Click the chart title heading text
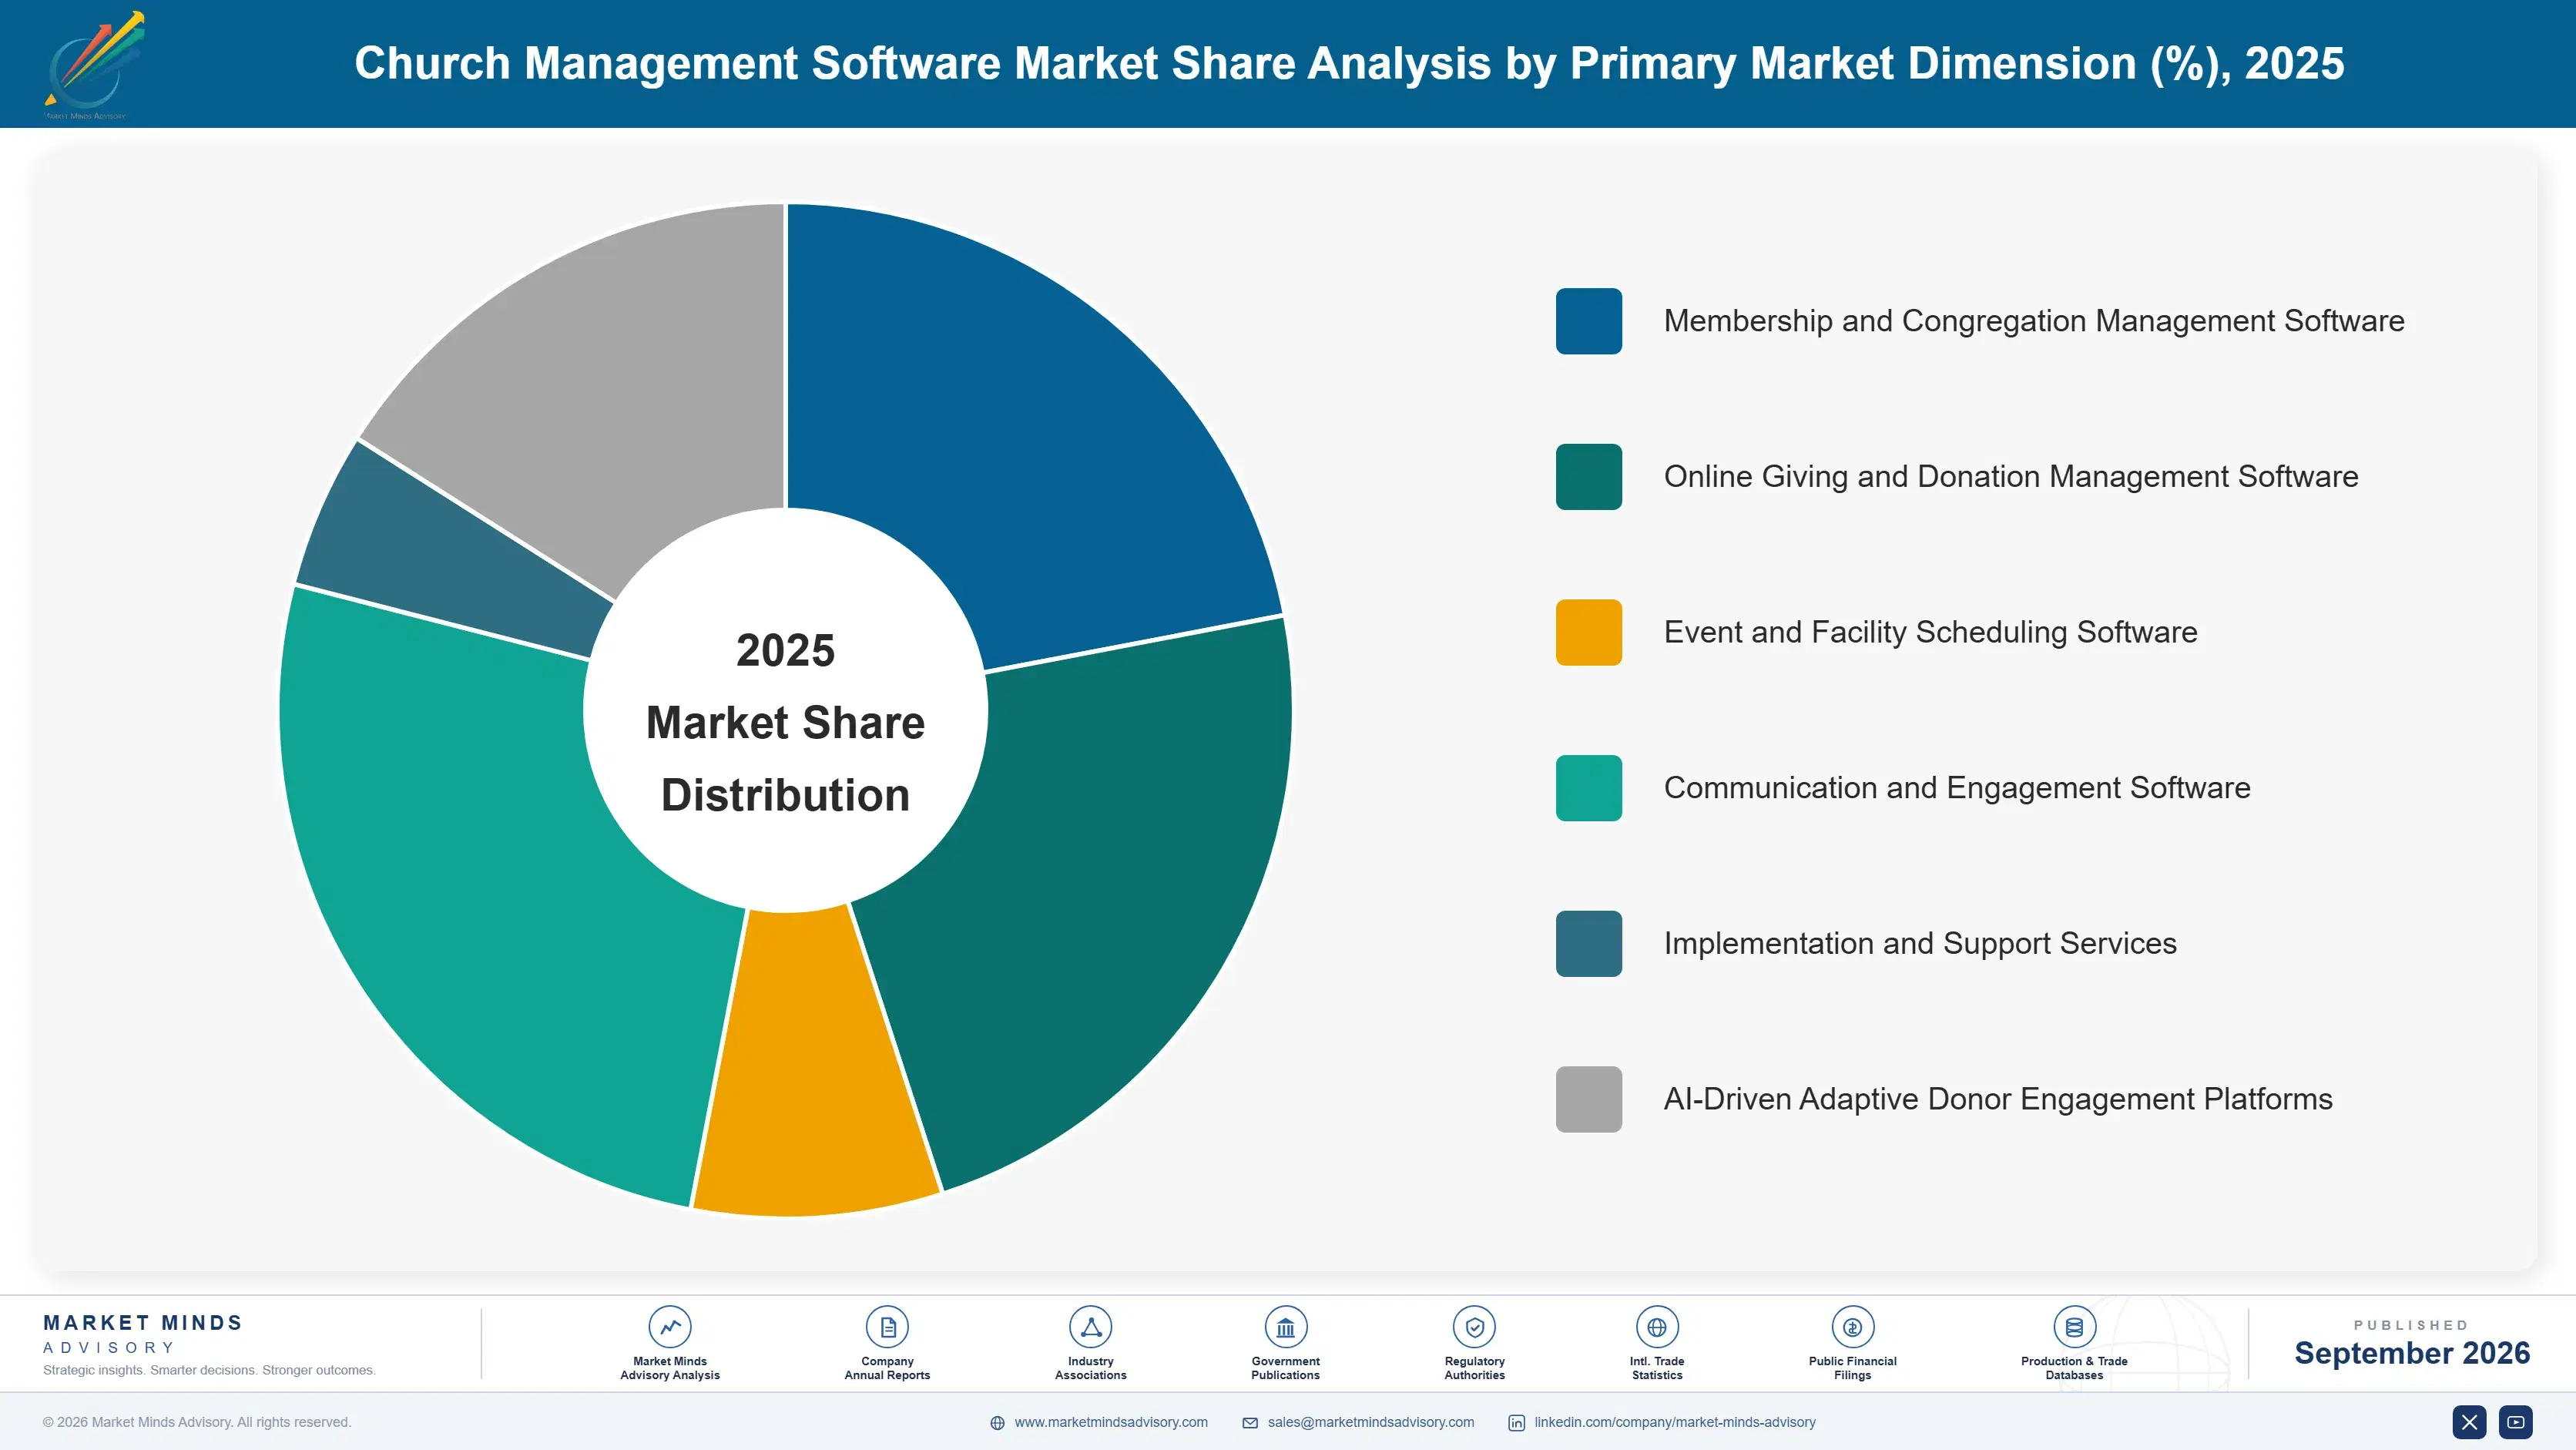This screenshot has height=1450, width=2576. click(x=1349, y=63)
